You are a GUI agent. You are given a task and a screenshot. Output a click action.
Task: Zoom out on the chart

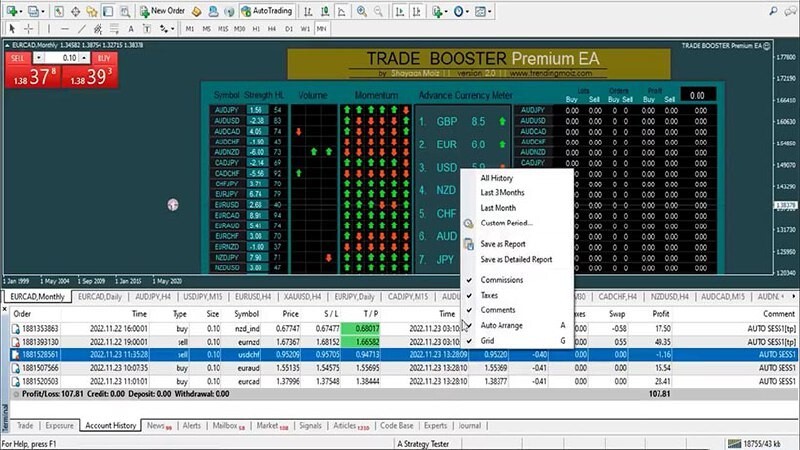tap(378, 11)
